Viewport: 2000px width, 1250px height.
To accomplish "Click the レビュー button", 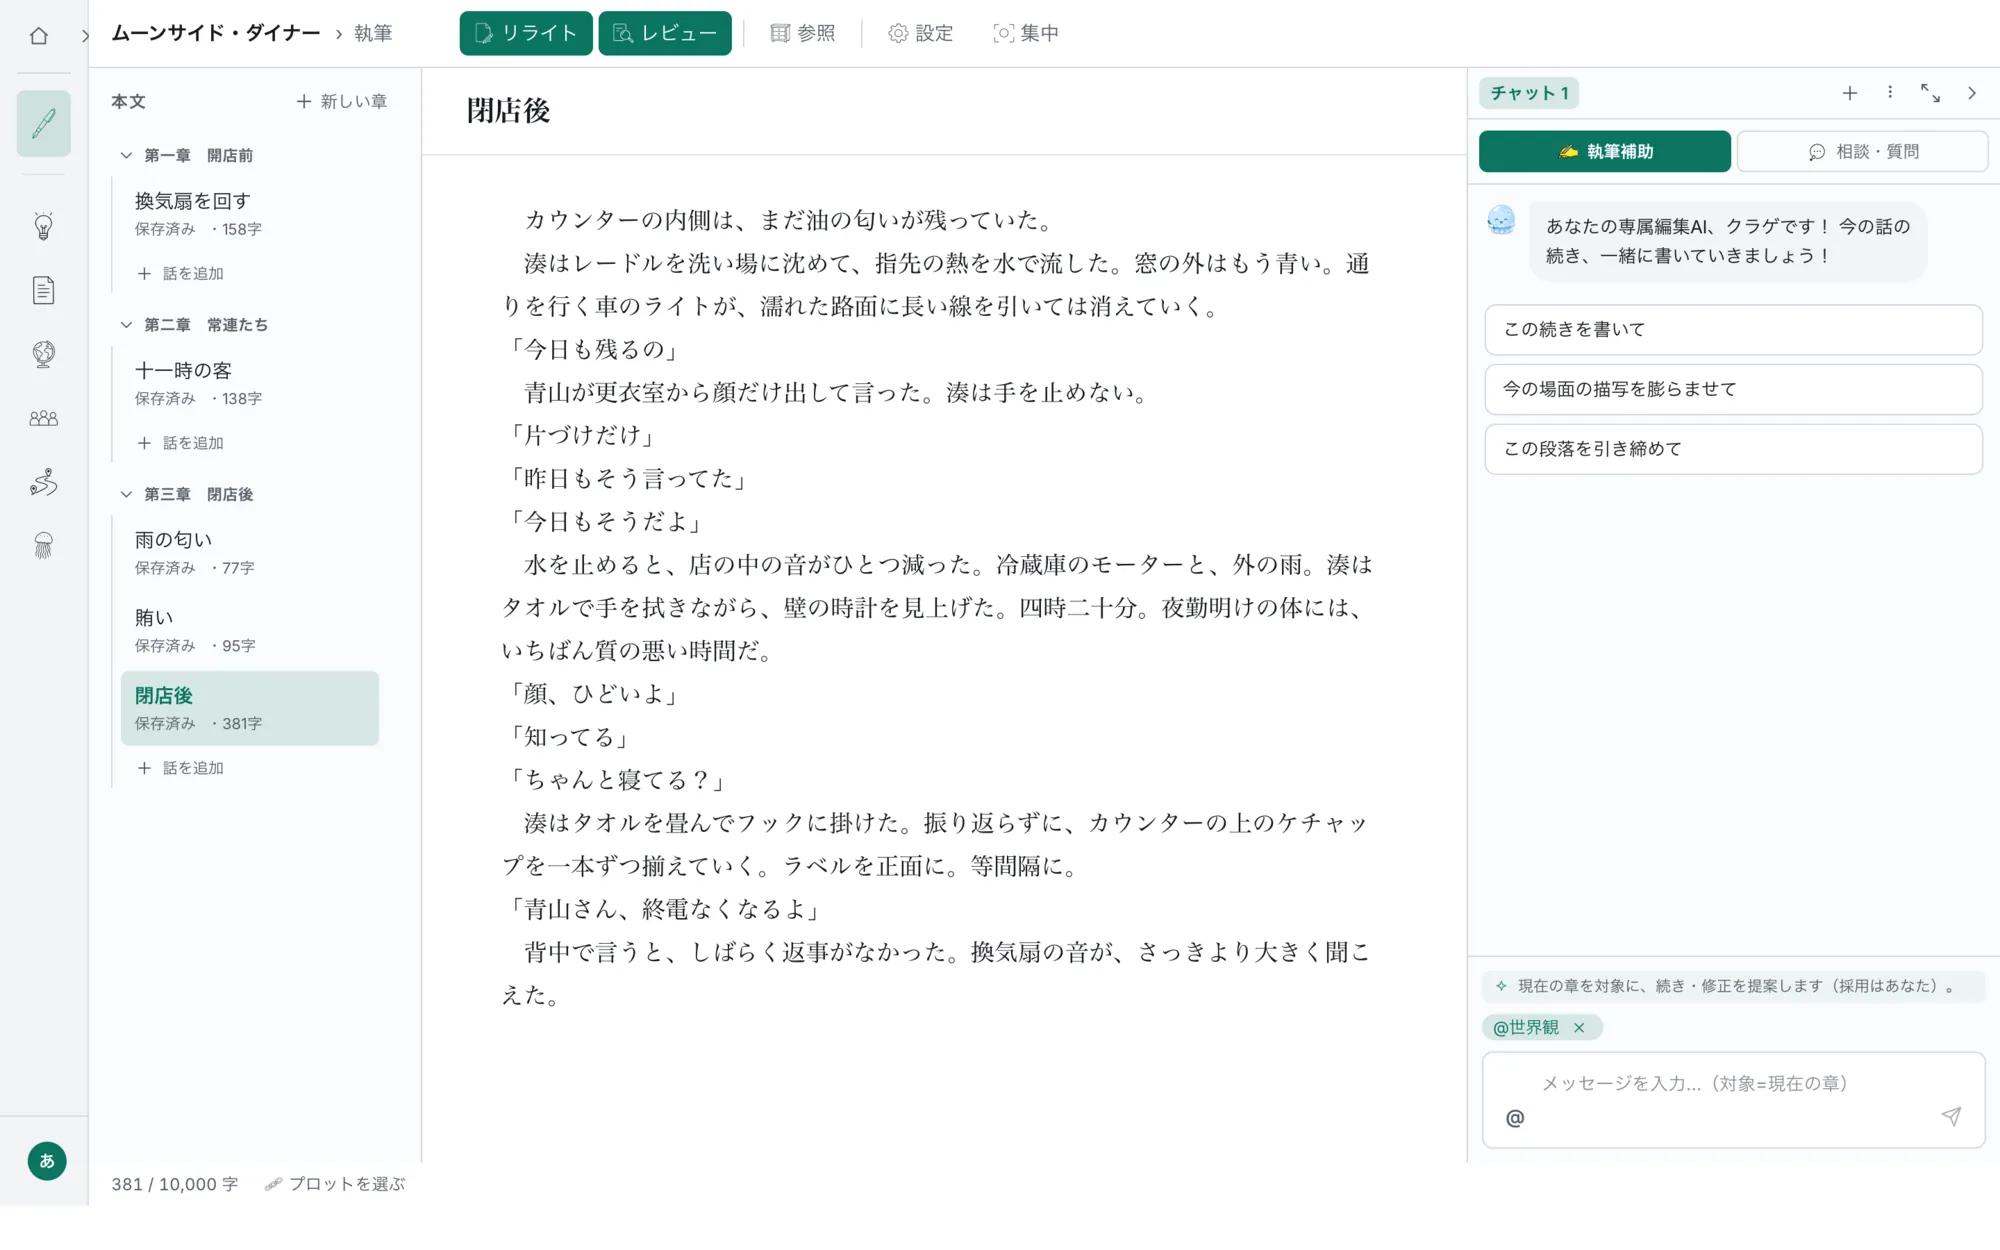I will [665, 33].
